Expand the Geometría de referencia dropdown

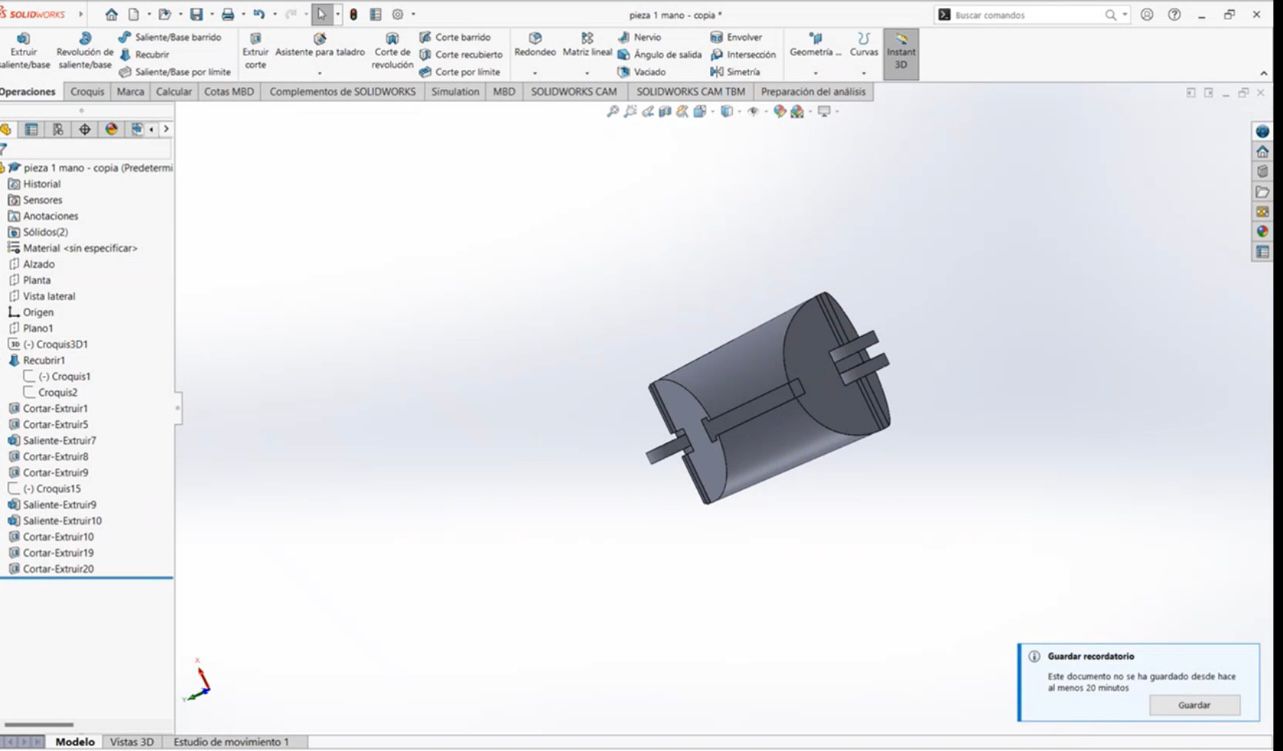point(816,73)
